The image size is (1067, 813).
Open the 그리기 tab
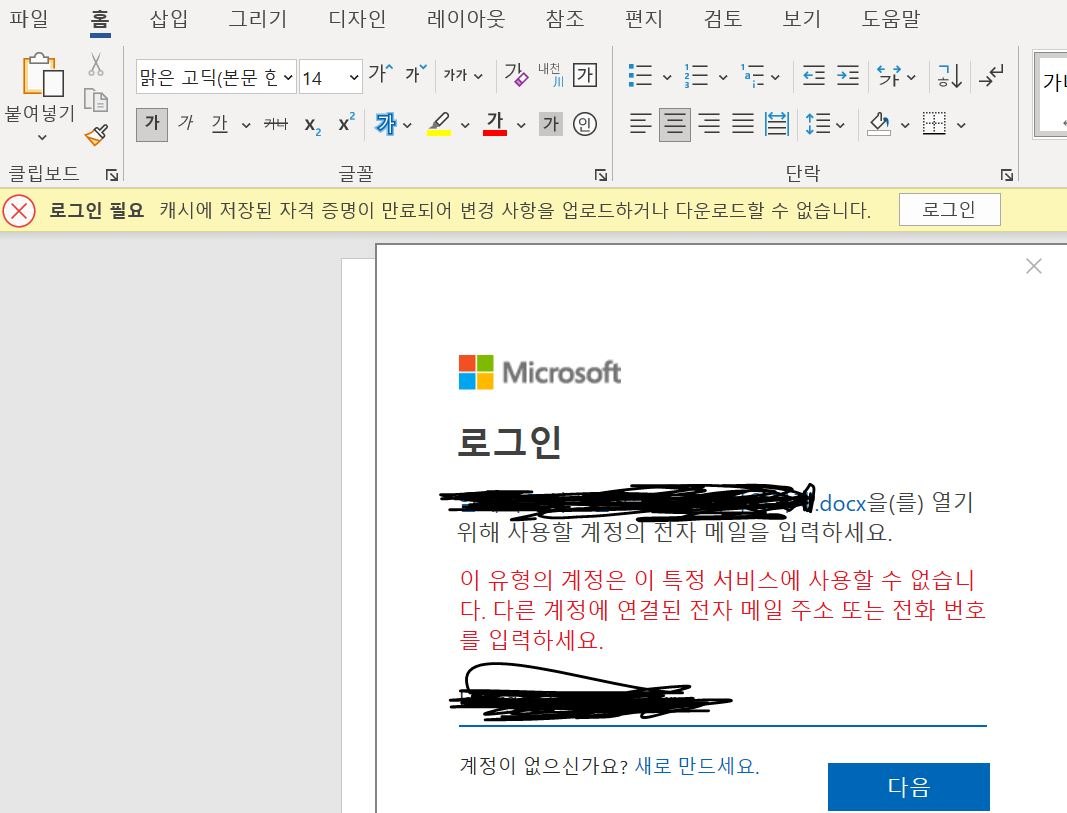[258, 18]
